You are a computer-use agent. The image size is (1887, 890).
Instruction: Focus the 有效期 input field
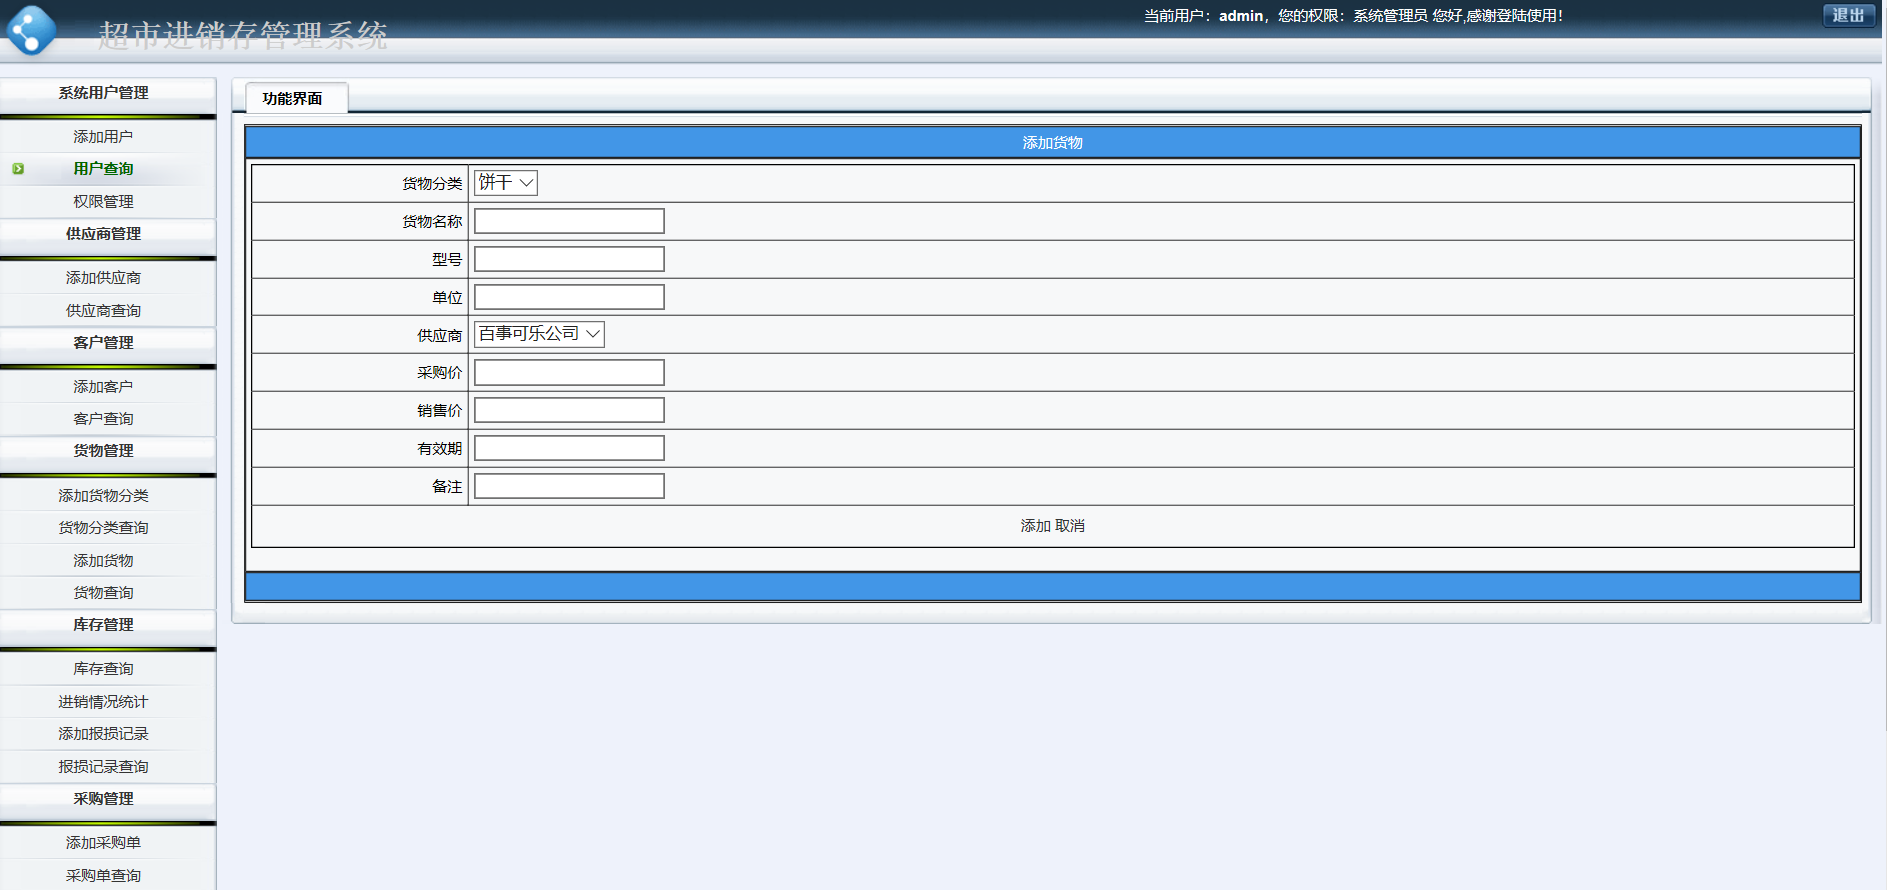point(569,448)
